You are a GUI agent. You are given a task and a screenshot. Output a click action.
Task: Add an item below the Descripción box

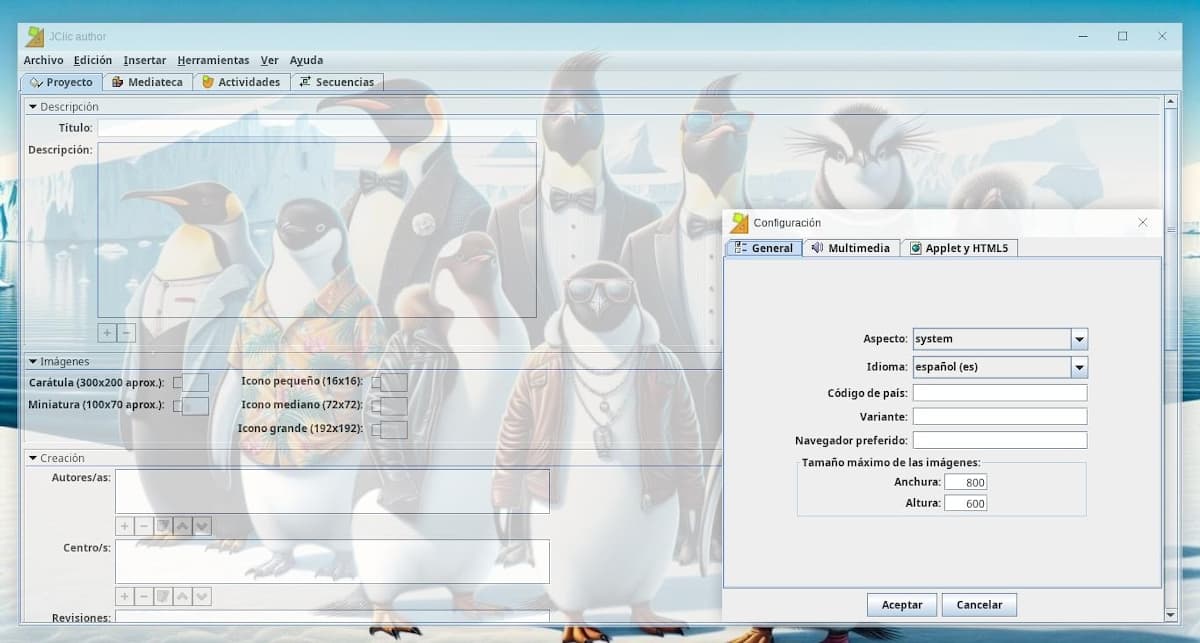tap(107, 333)
